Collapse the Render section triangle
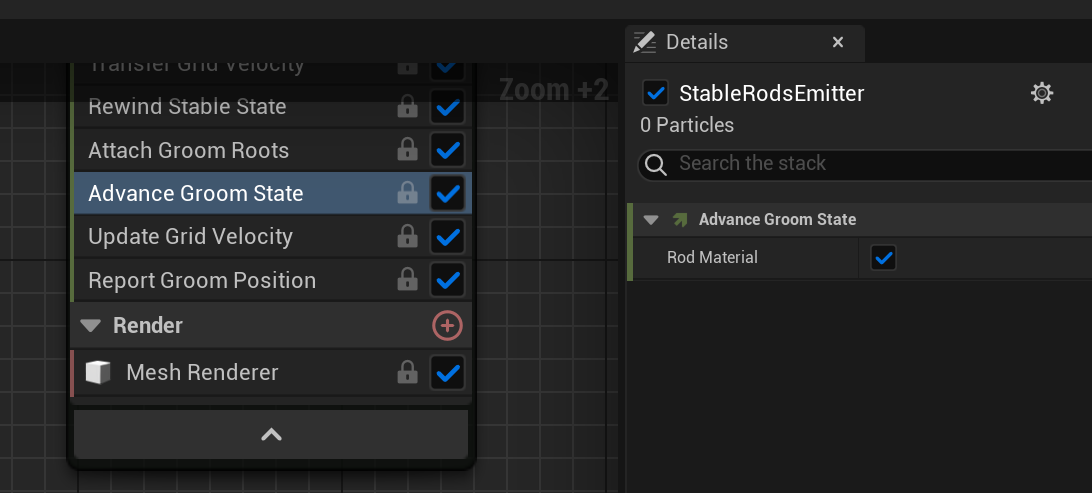The height and width of the screenshot is (493, 1092). tap(91, 326)
